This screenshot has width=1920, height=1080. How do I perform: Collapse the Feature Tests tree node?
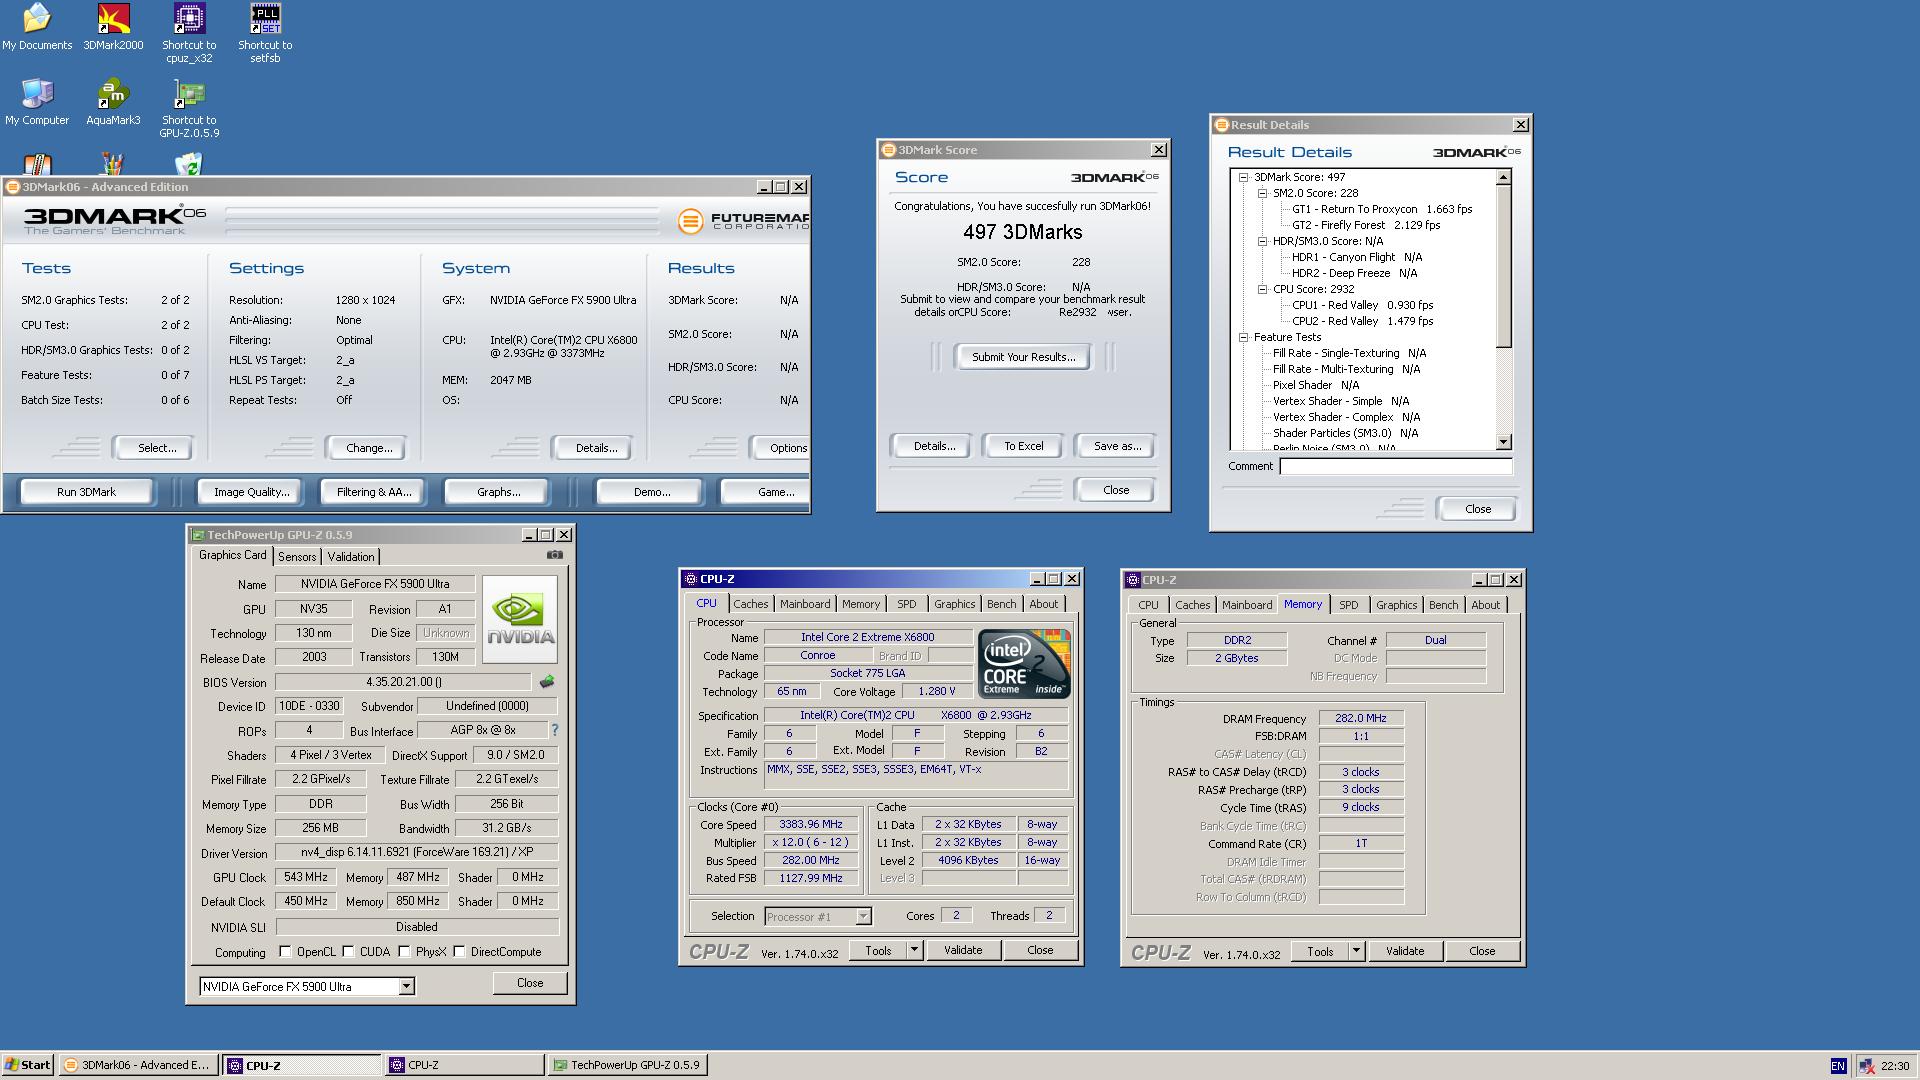click(1244, 337)
